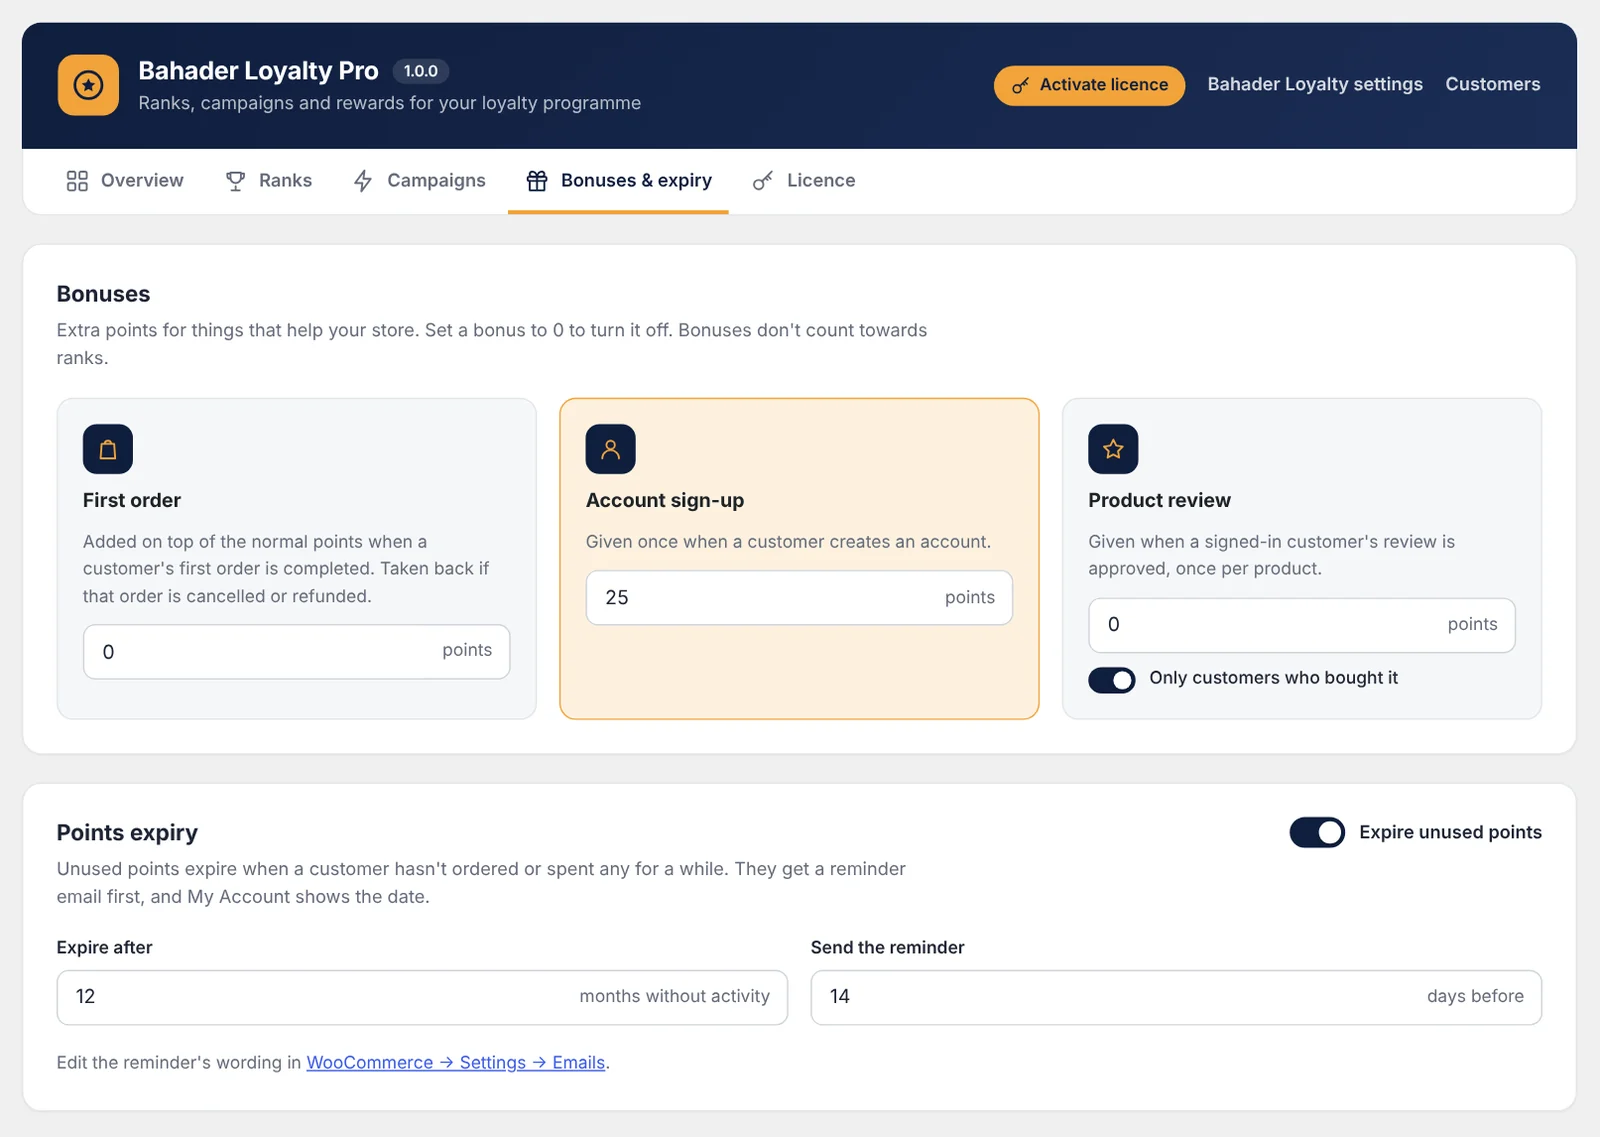The image size is (1600, 1137).
Task: Click the Bahader Loyalty Pro title text
Action: (258, 71)
